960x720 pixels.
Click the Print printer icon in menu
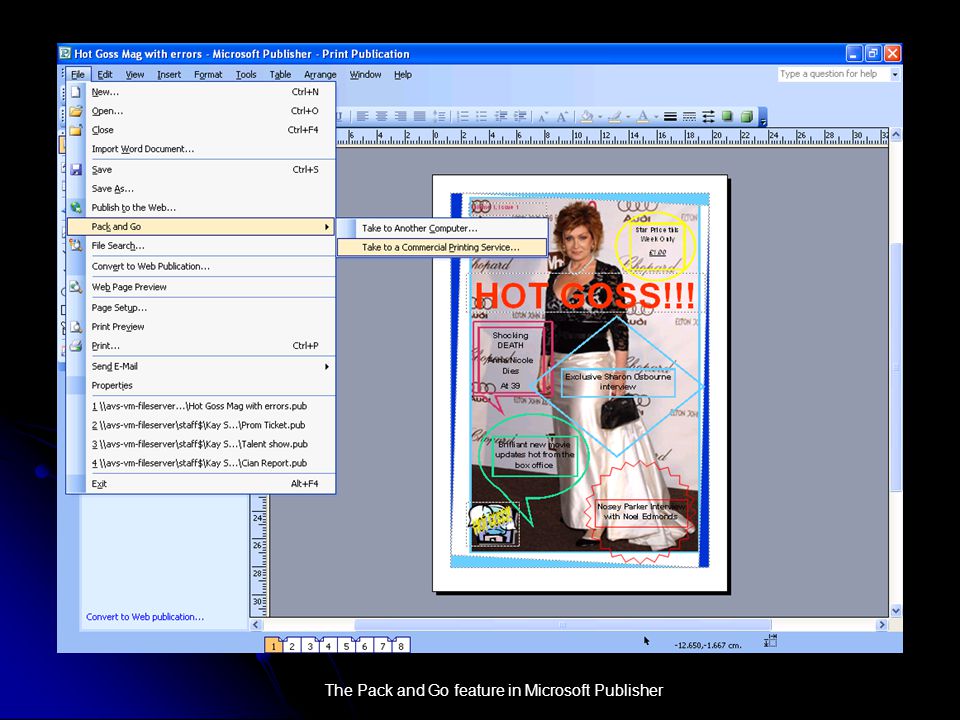point(75,345)
